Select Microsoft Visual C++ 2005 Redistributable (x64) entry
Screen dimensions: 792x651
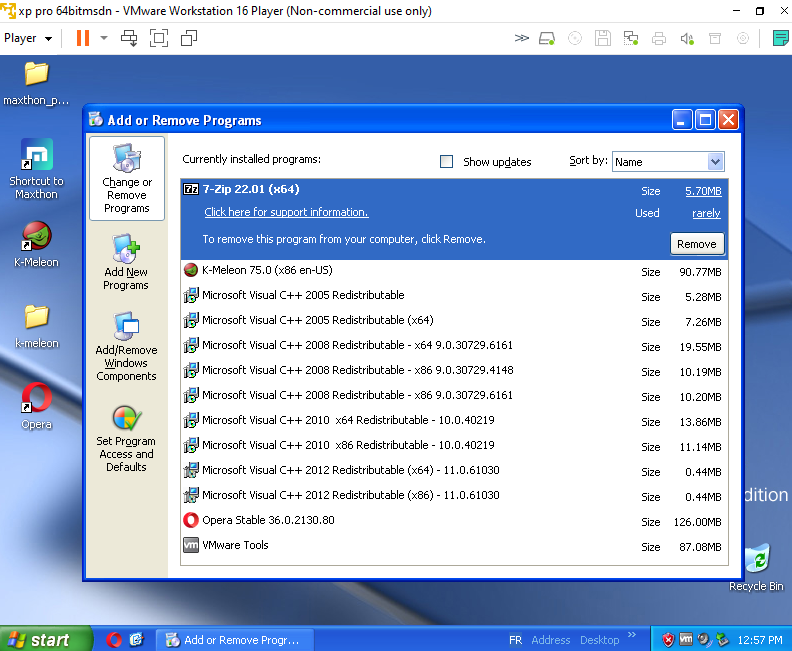(454, 321)
